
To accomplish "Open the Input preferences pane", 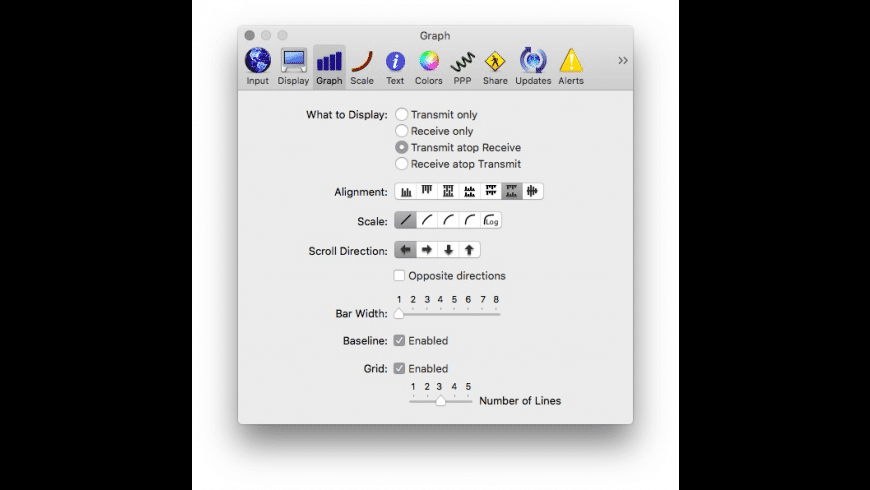I will (257, 67).
